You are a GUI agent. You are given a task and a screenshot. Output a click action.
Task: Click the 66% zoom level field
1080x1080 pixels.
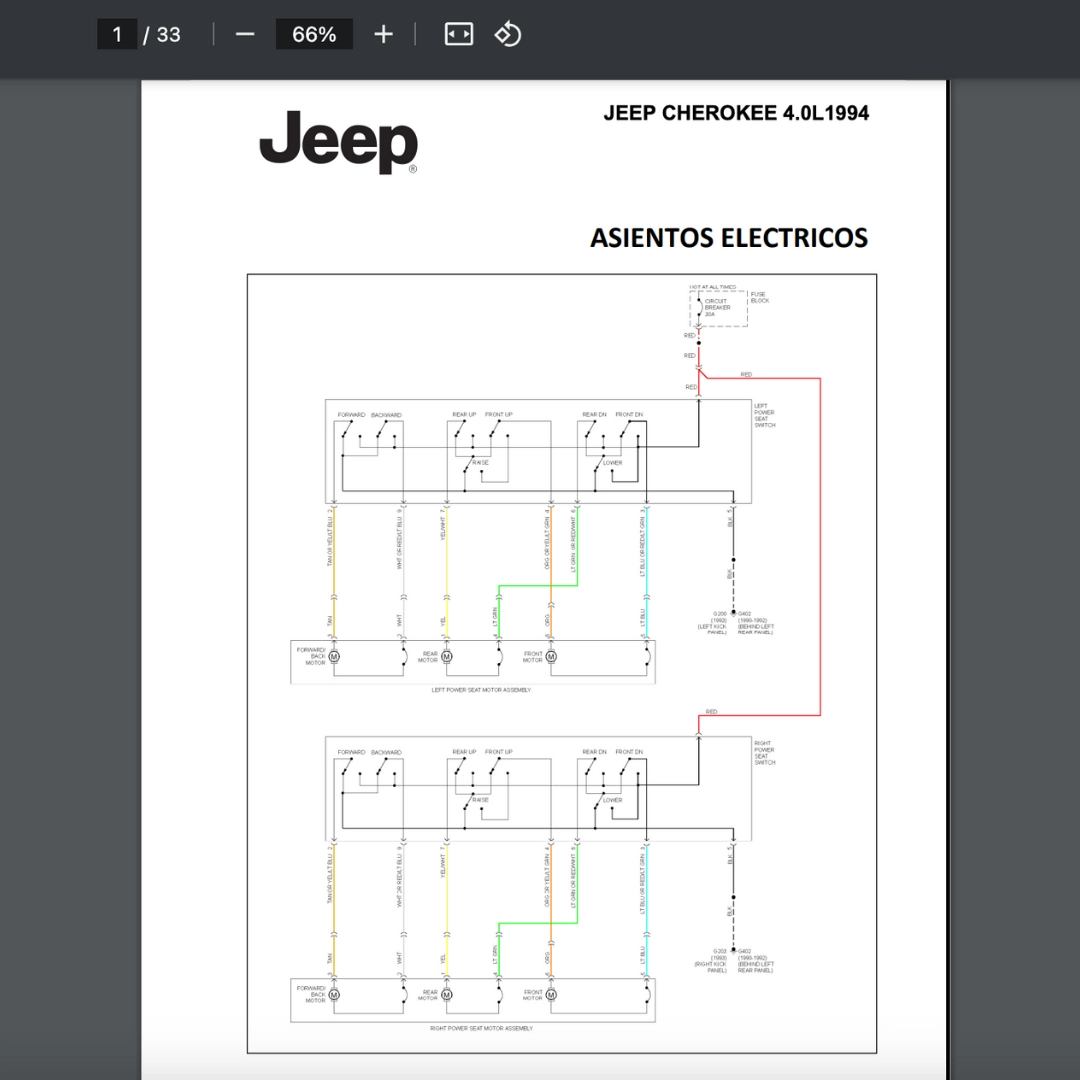(x=314, y=34)
